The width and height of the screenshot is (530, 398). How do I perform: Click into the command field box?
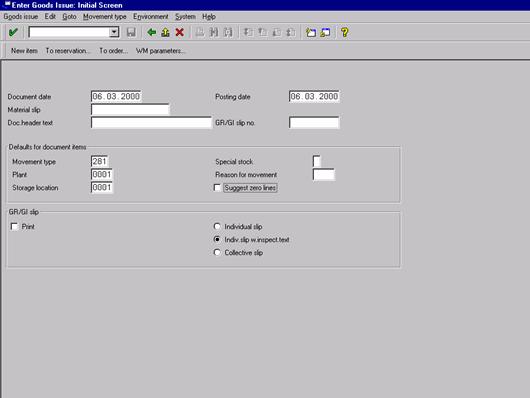click(70, 32)
